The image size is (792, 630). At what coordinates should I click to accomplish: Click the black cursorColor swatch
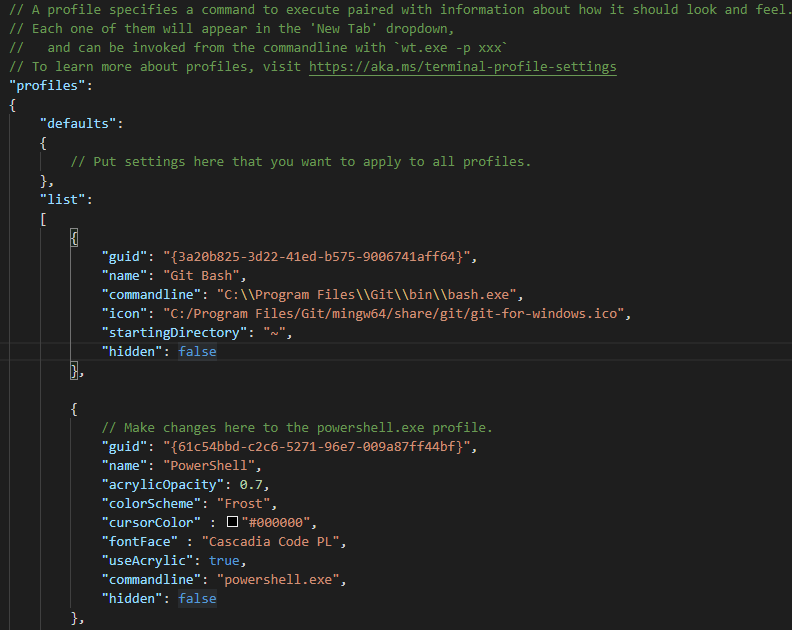tap(232, 522)
